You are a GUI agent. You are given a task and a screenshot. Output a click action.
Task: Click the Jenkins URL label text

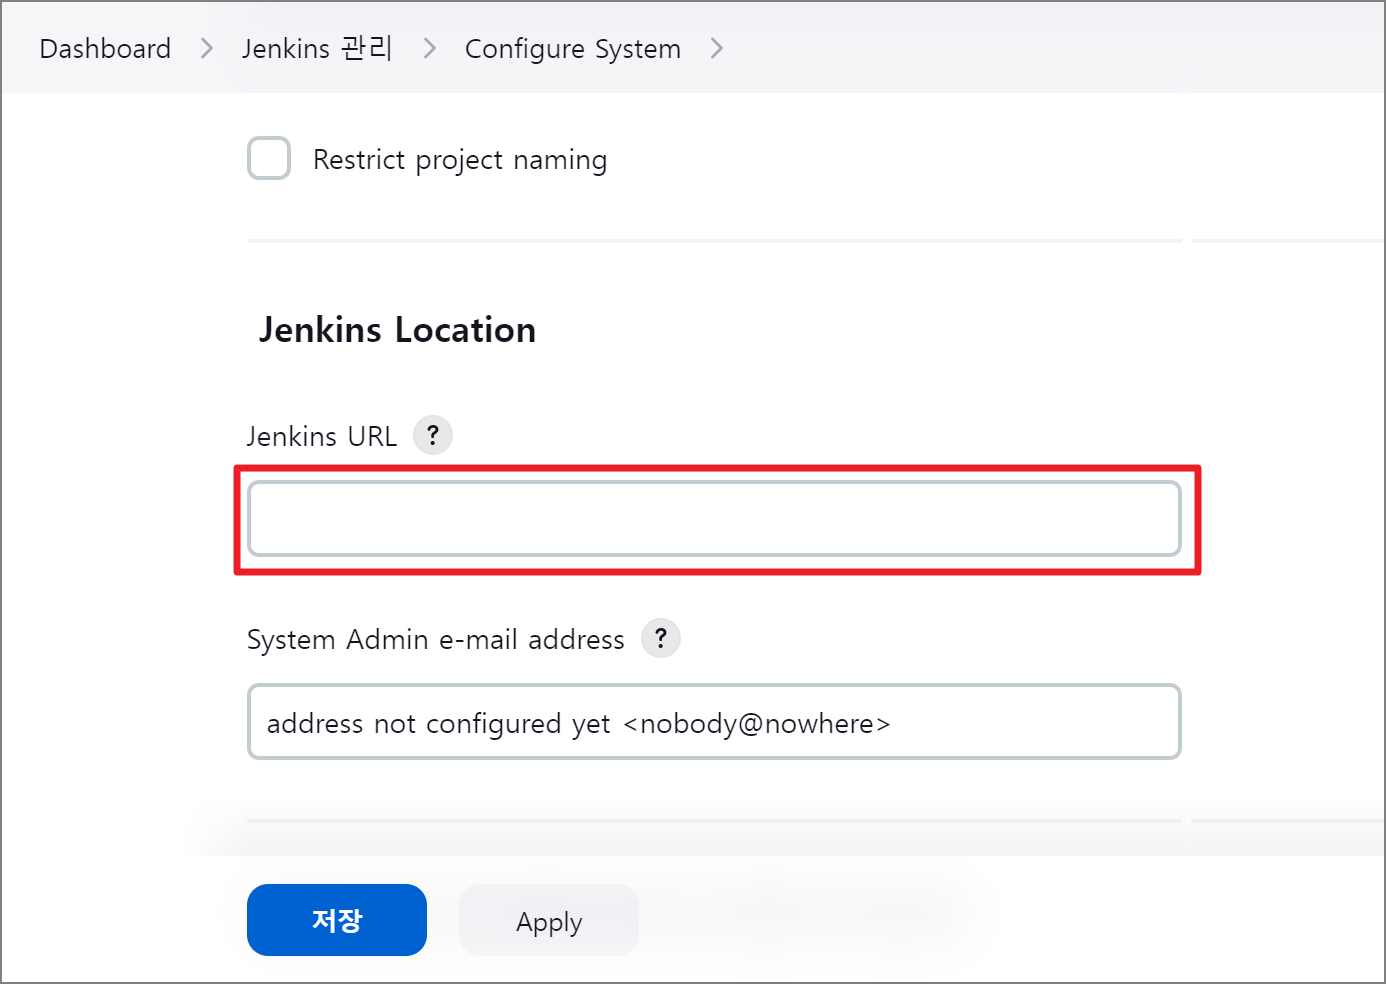pos(322,436)
